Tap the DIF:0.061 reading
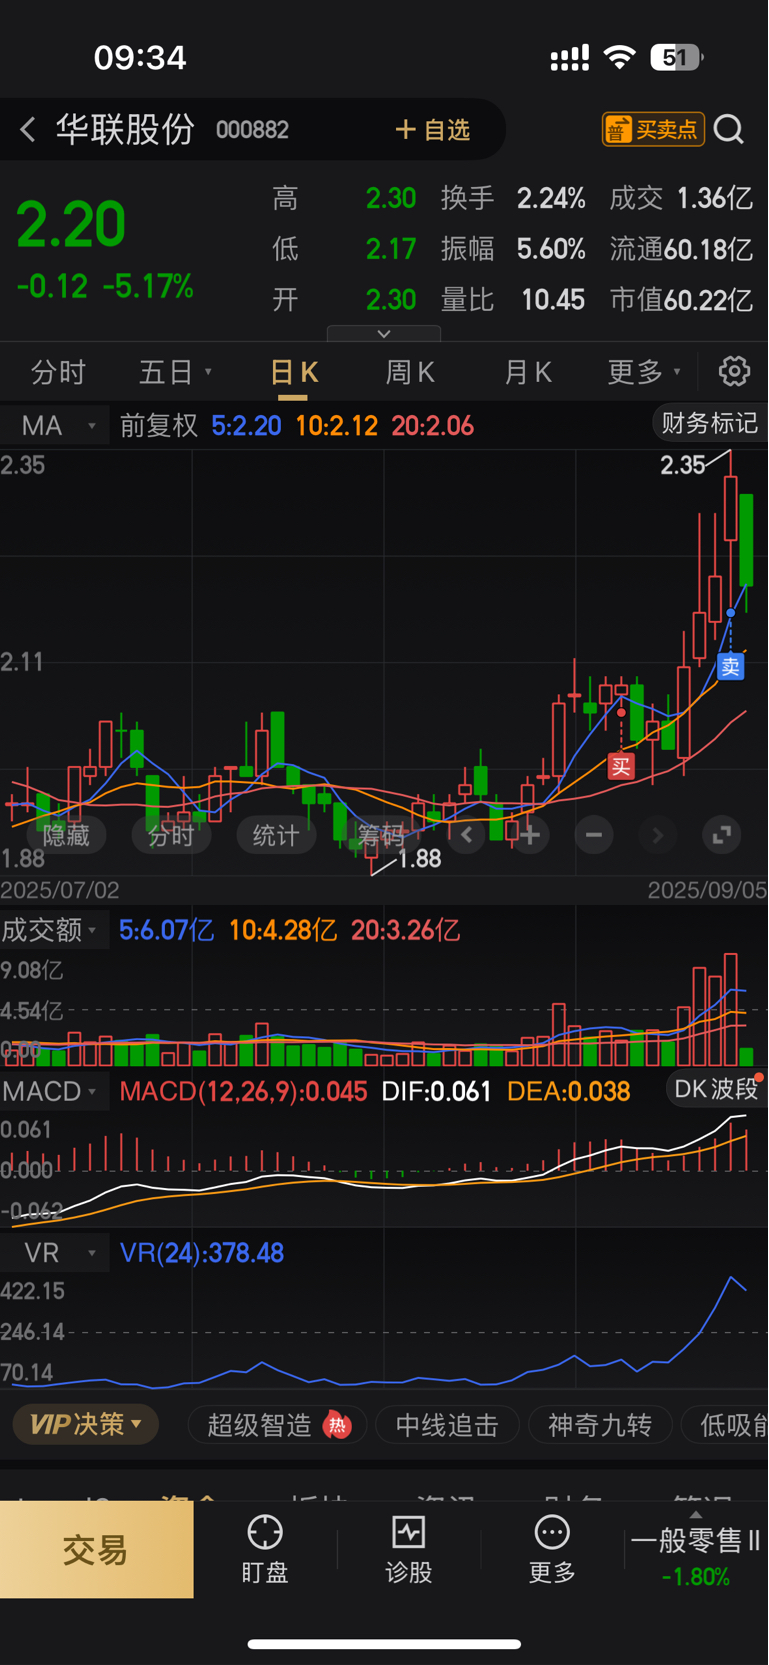The height and width of the screenshot is (1665, 769). (436, 1091)
